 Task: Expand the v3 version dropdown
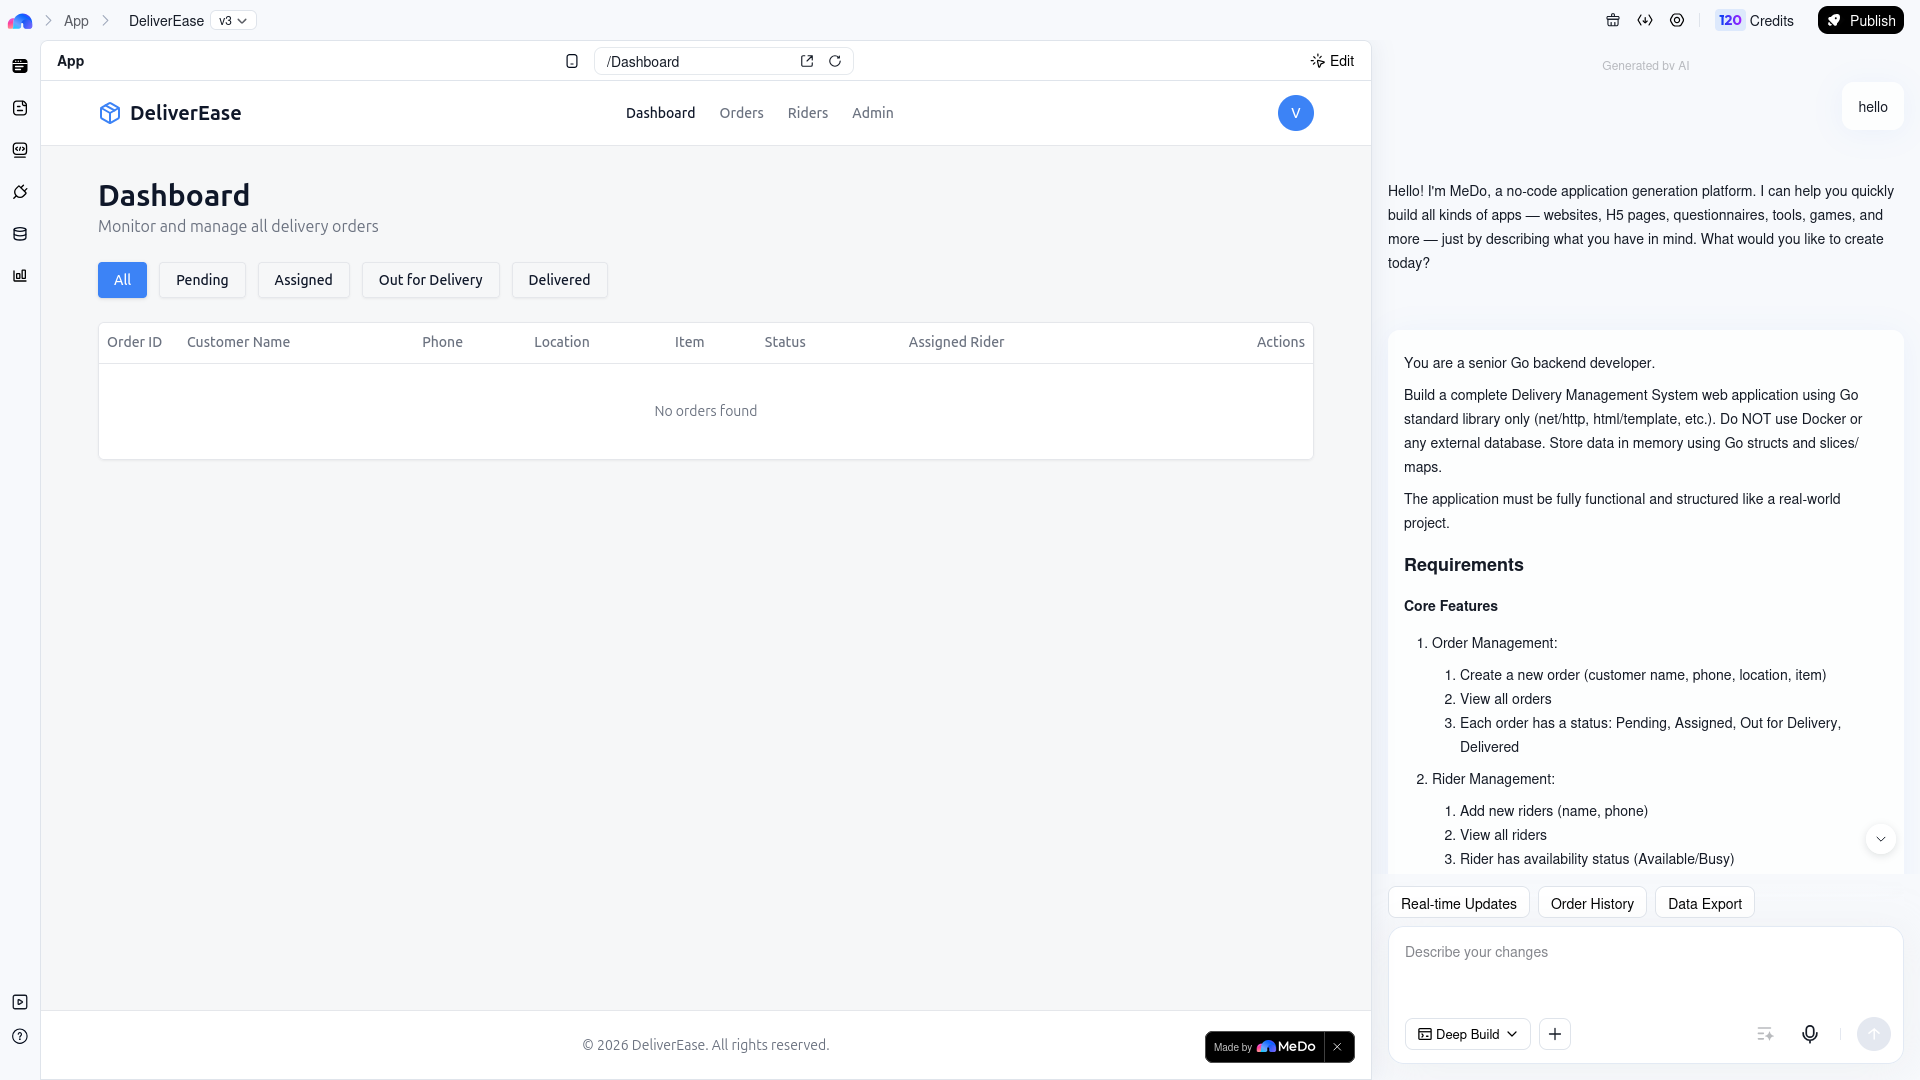click(233, 20)
